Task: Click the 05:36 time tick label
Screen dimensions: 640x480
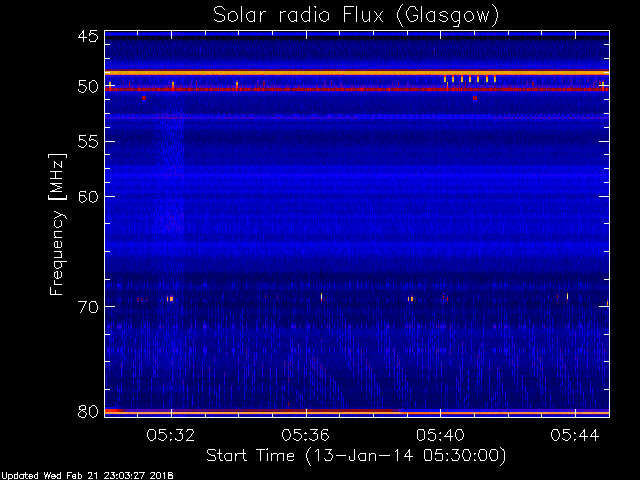Action: coord(305,435)
